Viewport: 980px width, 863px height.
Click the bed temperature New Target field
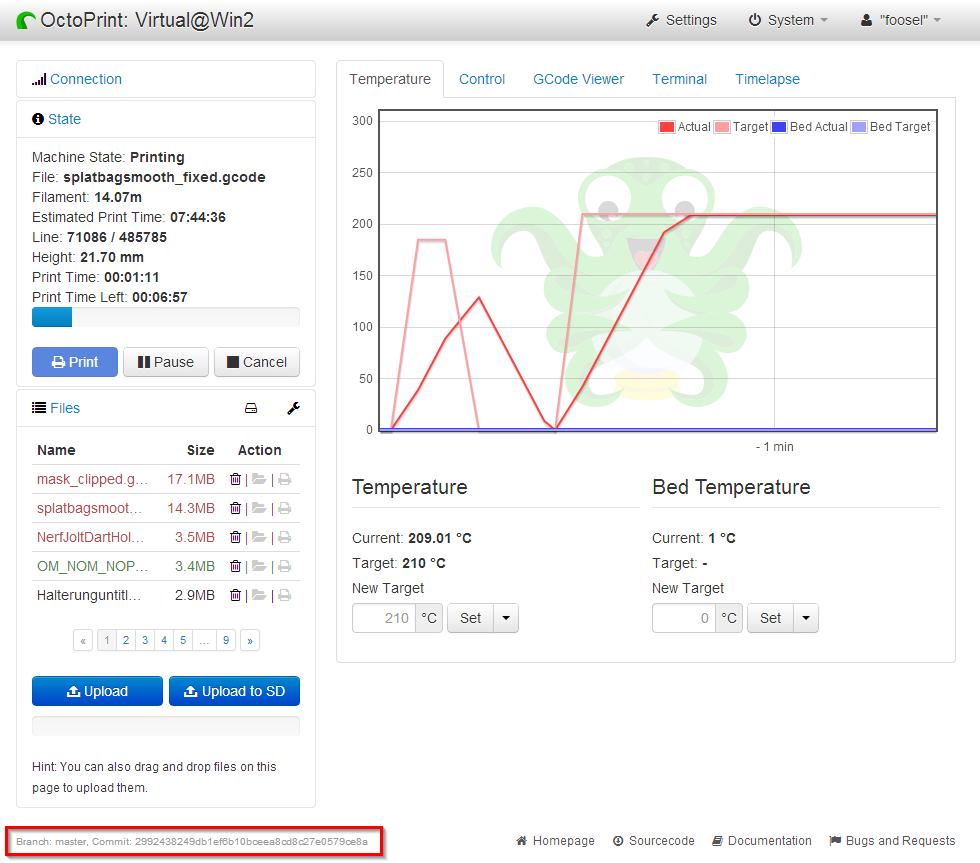pyautogui.click(x=684, y=618)
